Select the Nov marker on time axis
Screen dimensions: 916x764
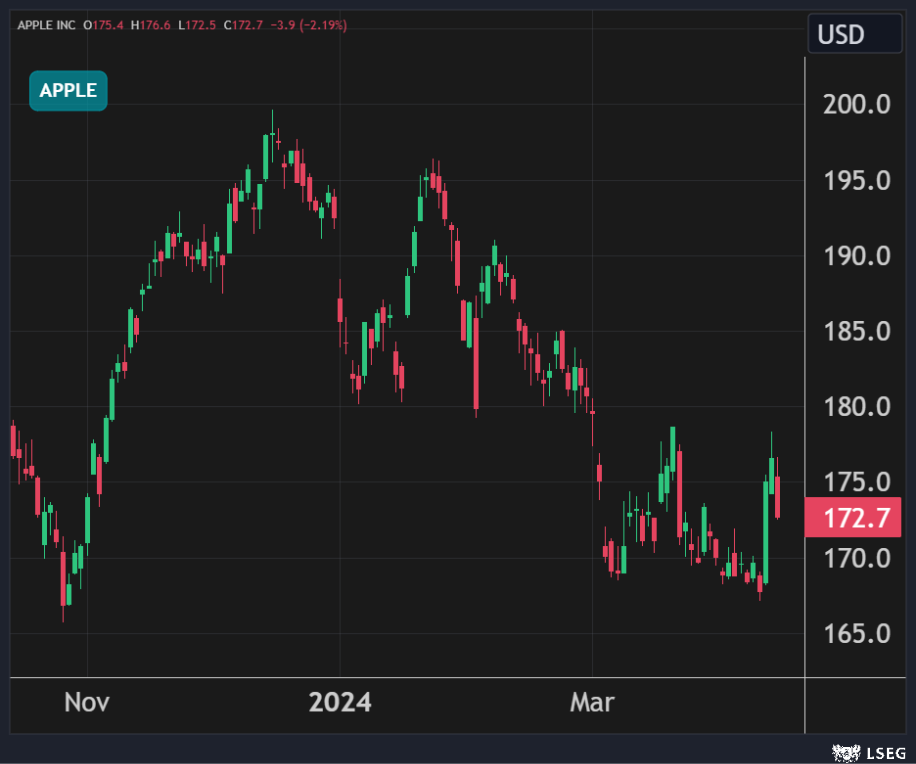(87, 702)
